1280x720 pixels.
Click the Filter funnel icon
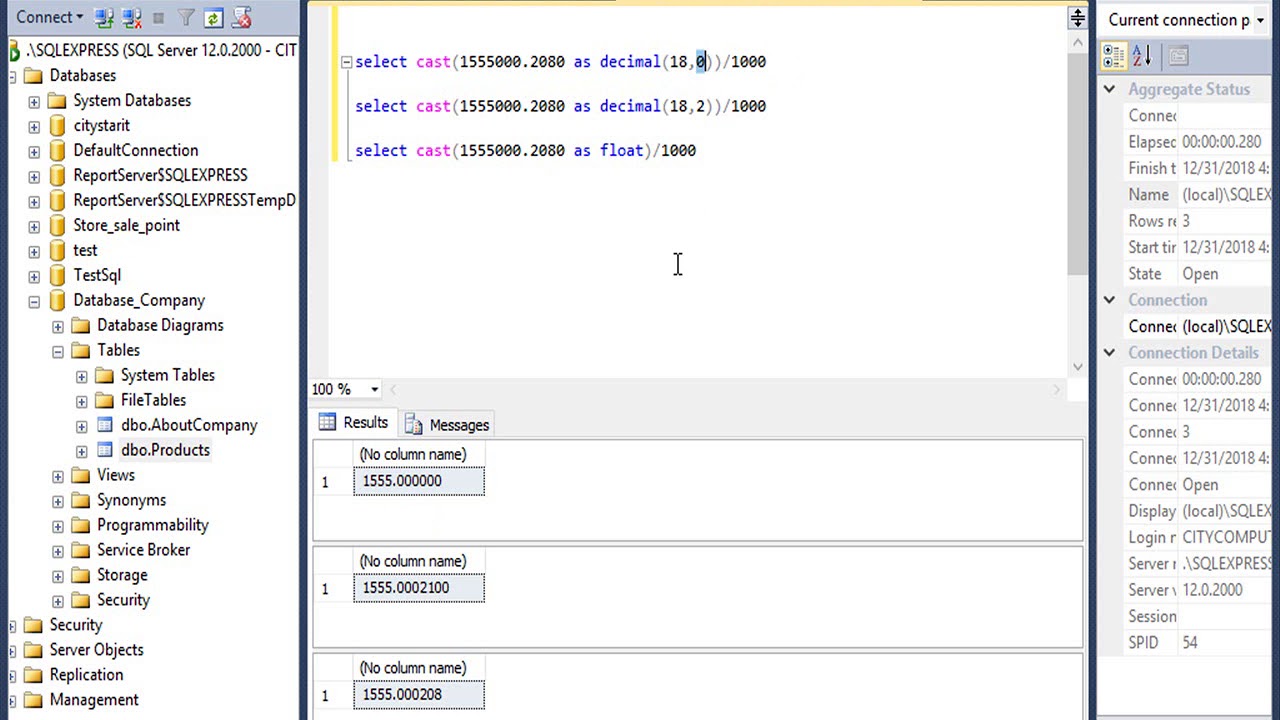pyautogui.click(x=186, y=18)
